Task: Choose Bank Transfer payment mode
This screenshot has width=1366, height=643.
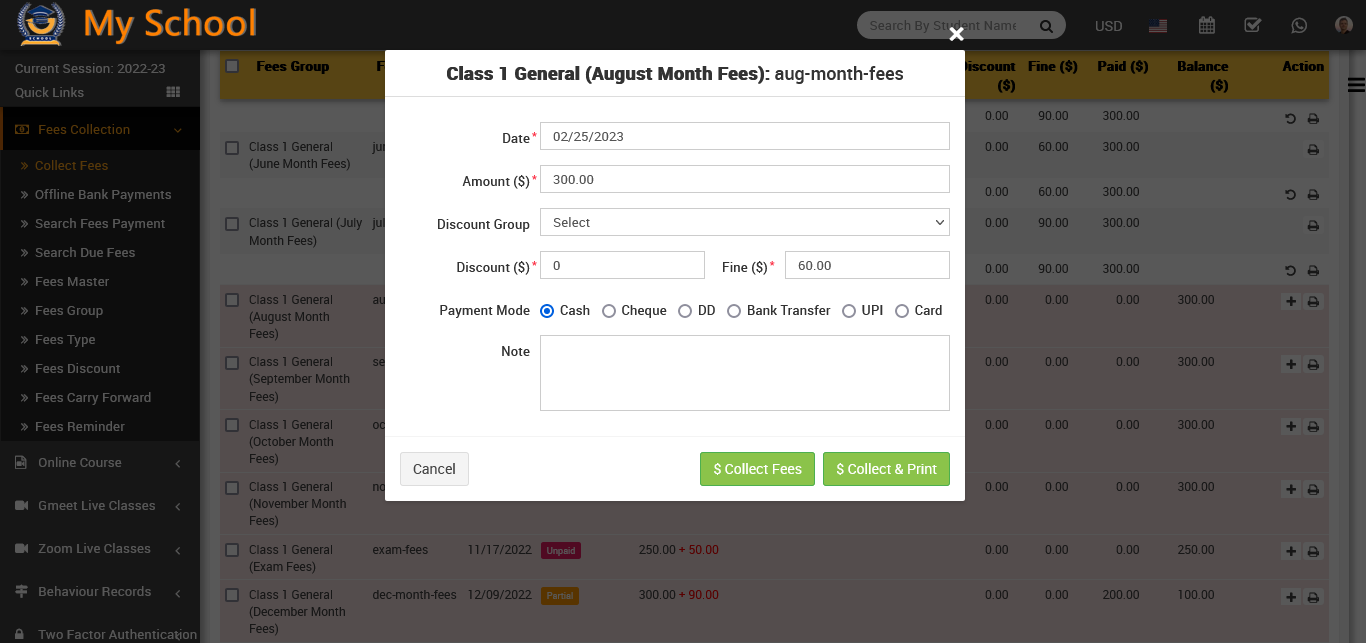Action: [734, 311]
